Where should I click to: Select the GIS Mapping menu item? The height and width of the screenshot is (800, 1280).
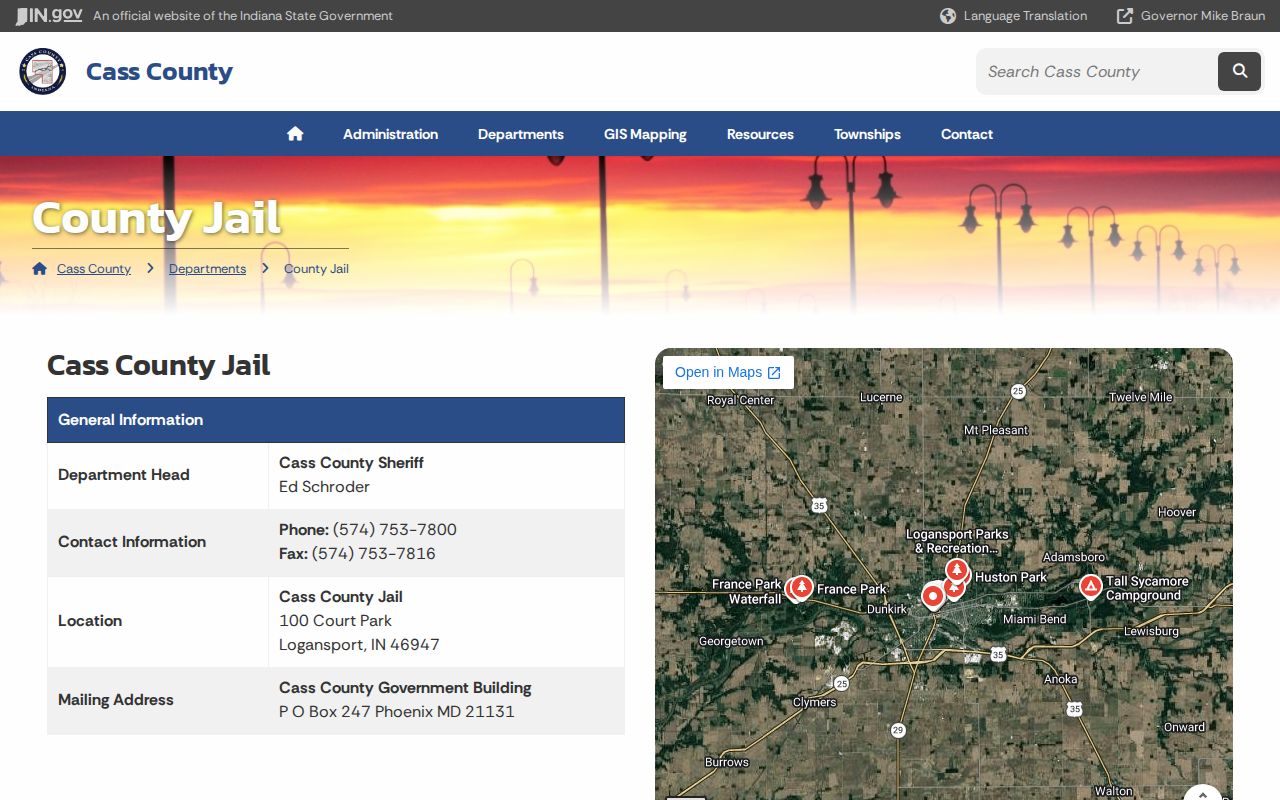pyautogui.click(x=645, y=134)
